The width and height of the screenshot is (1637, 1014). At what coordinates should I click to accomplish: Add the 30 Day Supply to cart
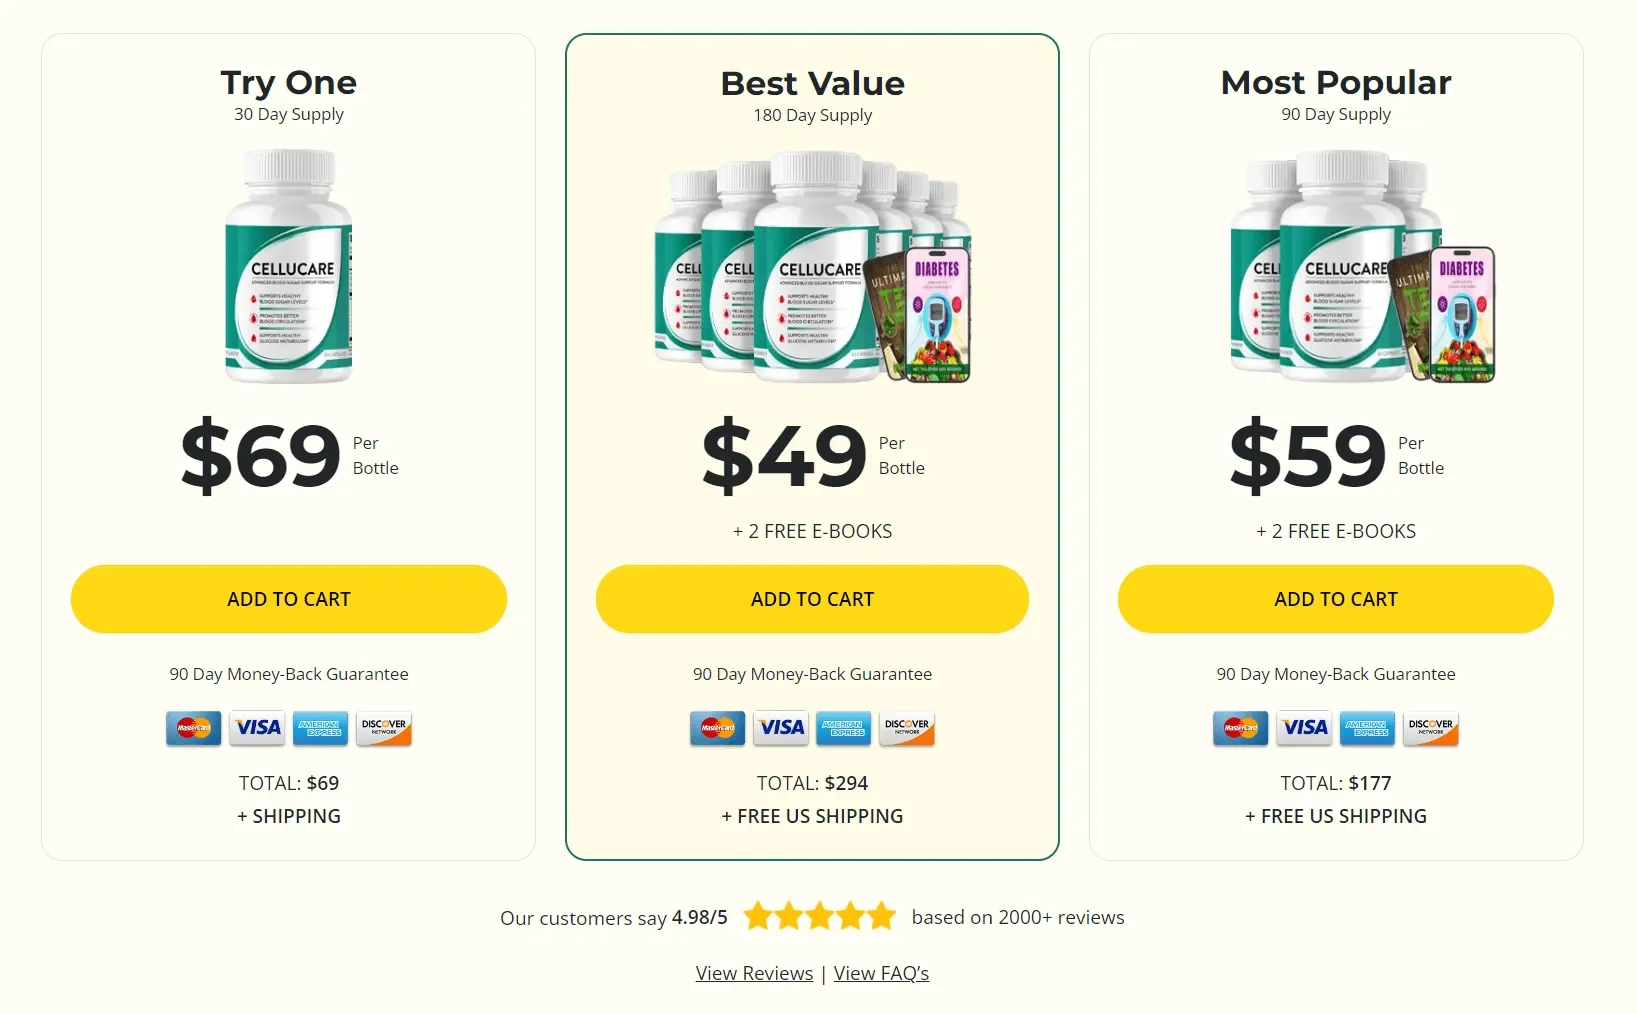(288, 599)
